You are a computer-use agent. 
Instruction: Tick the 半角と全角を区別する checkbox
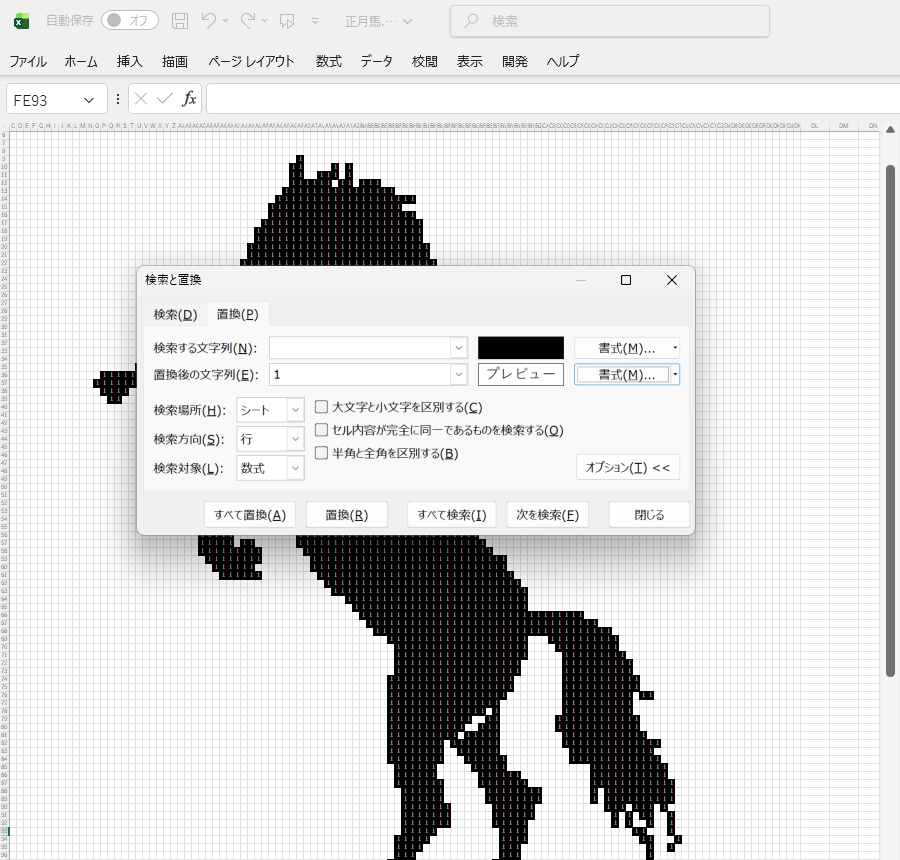tap(322, 453)
